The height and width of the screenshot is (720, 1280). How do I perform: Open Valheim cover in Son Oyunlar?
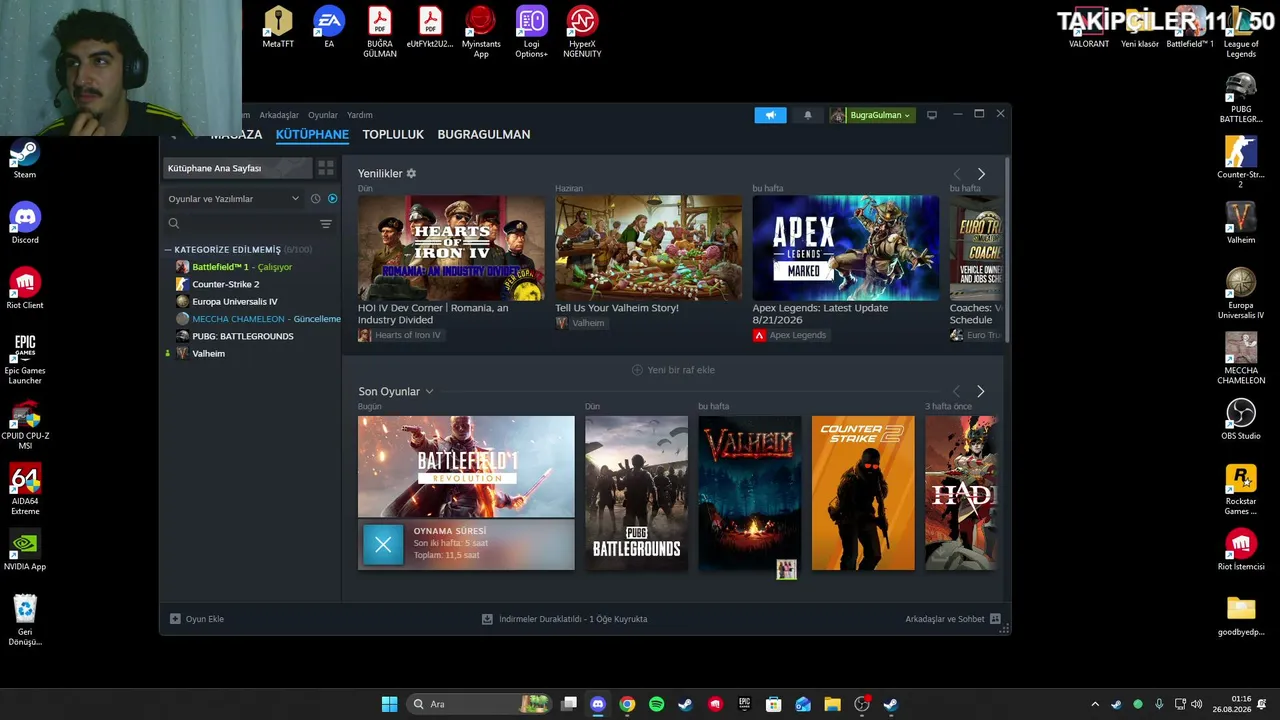(750, 493)
